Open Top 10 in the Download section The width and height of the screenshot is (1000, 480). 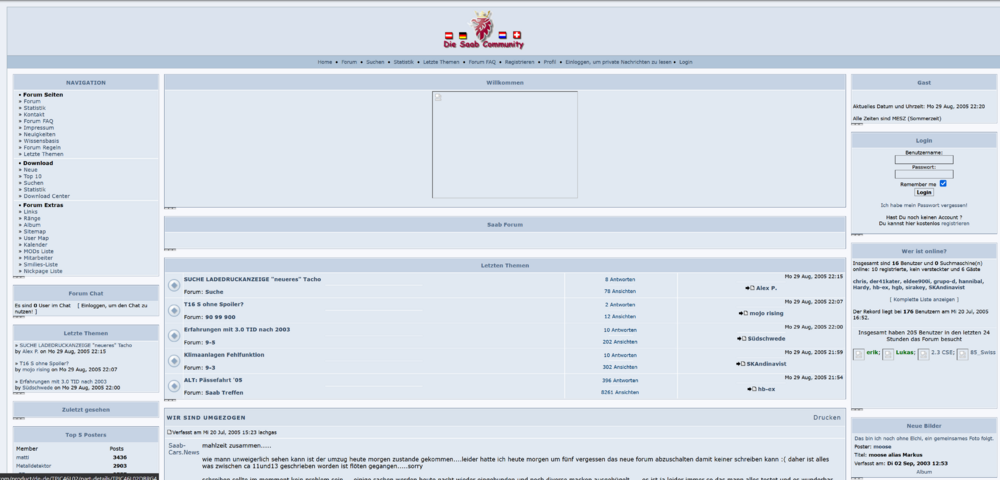[x=33, y=177]
